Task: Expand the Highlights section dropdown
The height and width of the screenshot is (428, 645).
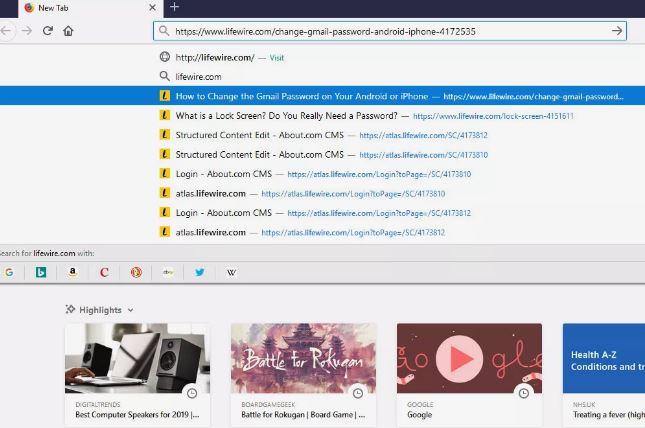Action: 130,310
